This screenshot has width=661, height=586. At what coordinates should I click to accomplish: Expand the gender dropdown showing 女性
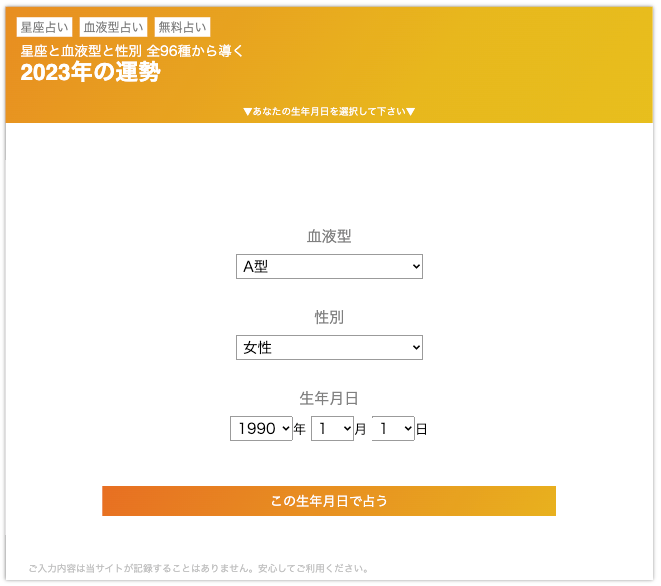pyautogui.click(x=329, y=348)
